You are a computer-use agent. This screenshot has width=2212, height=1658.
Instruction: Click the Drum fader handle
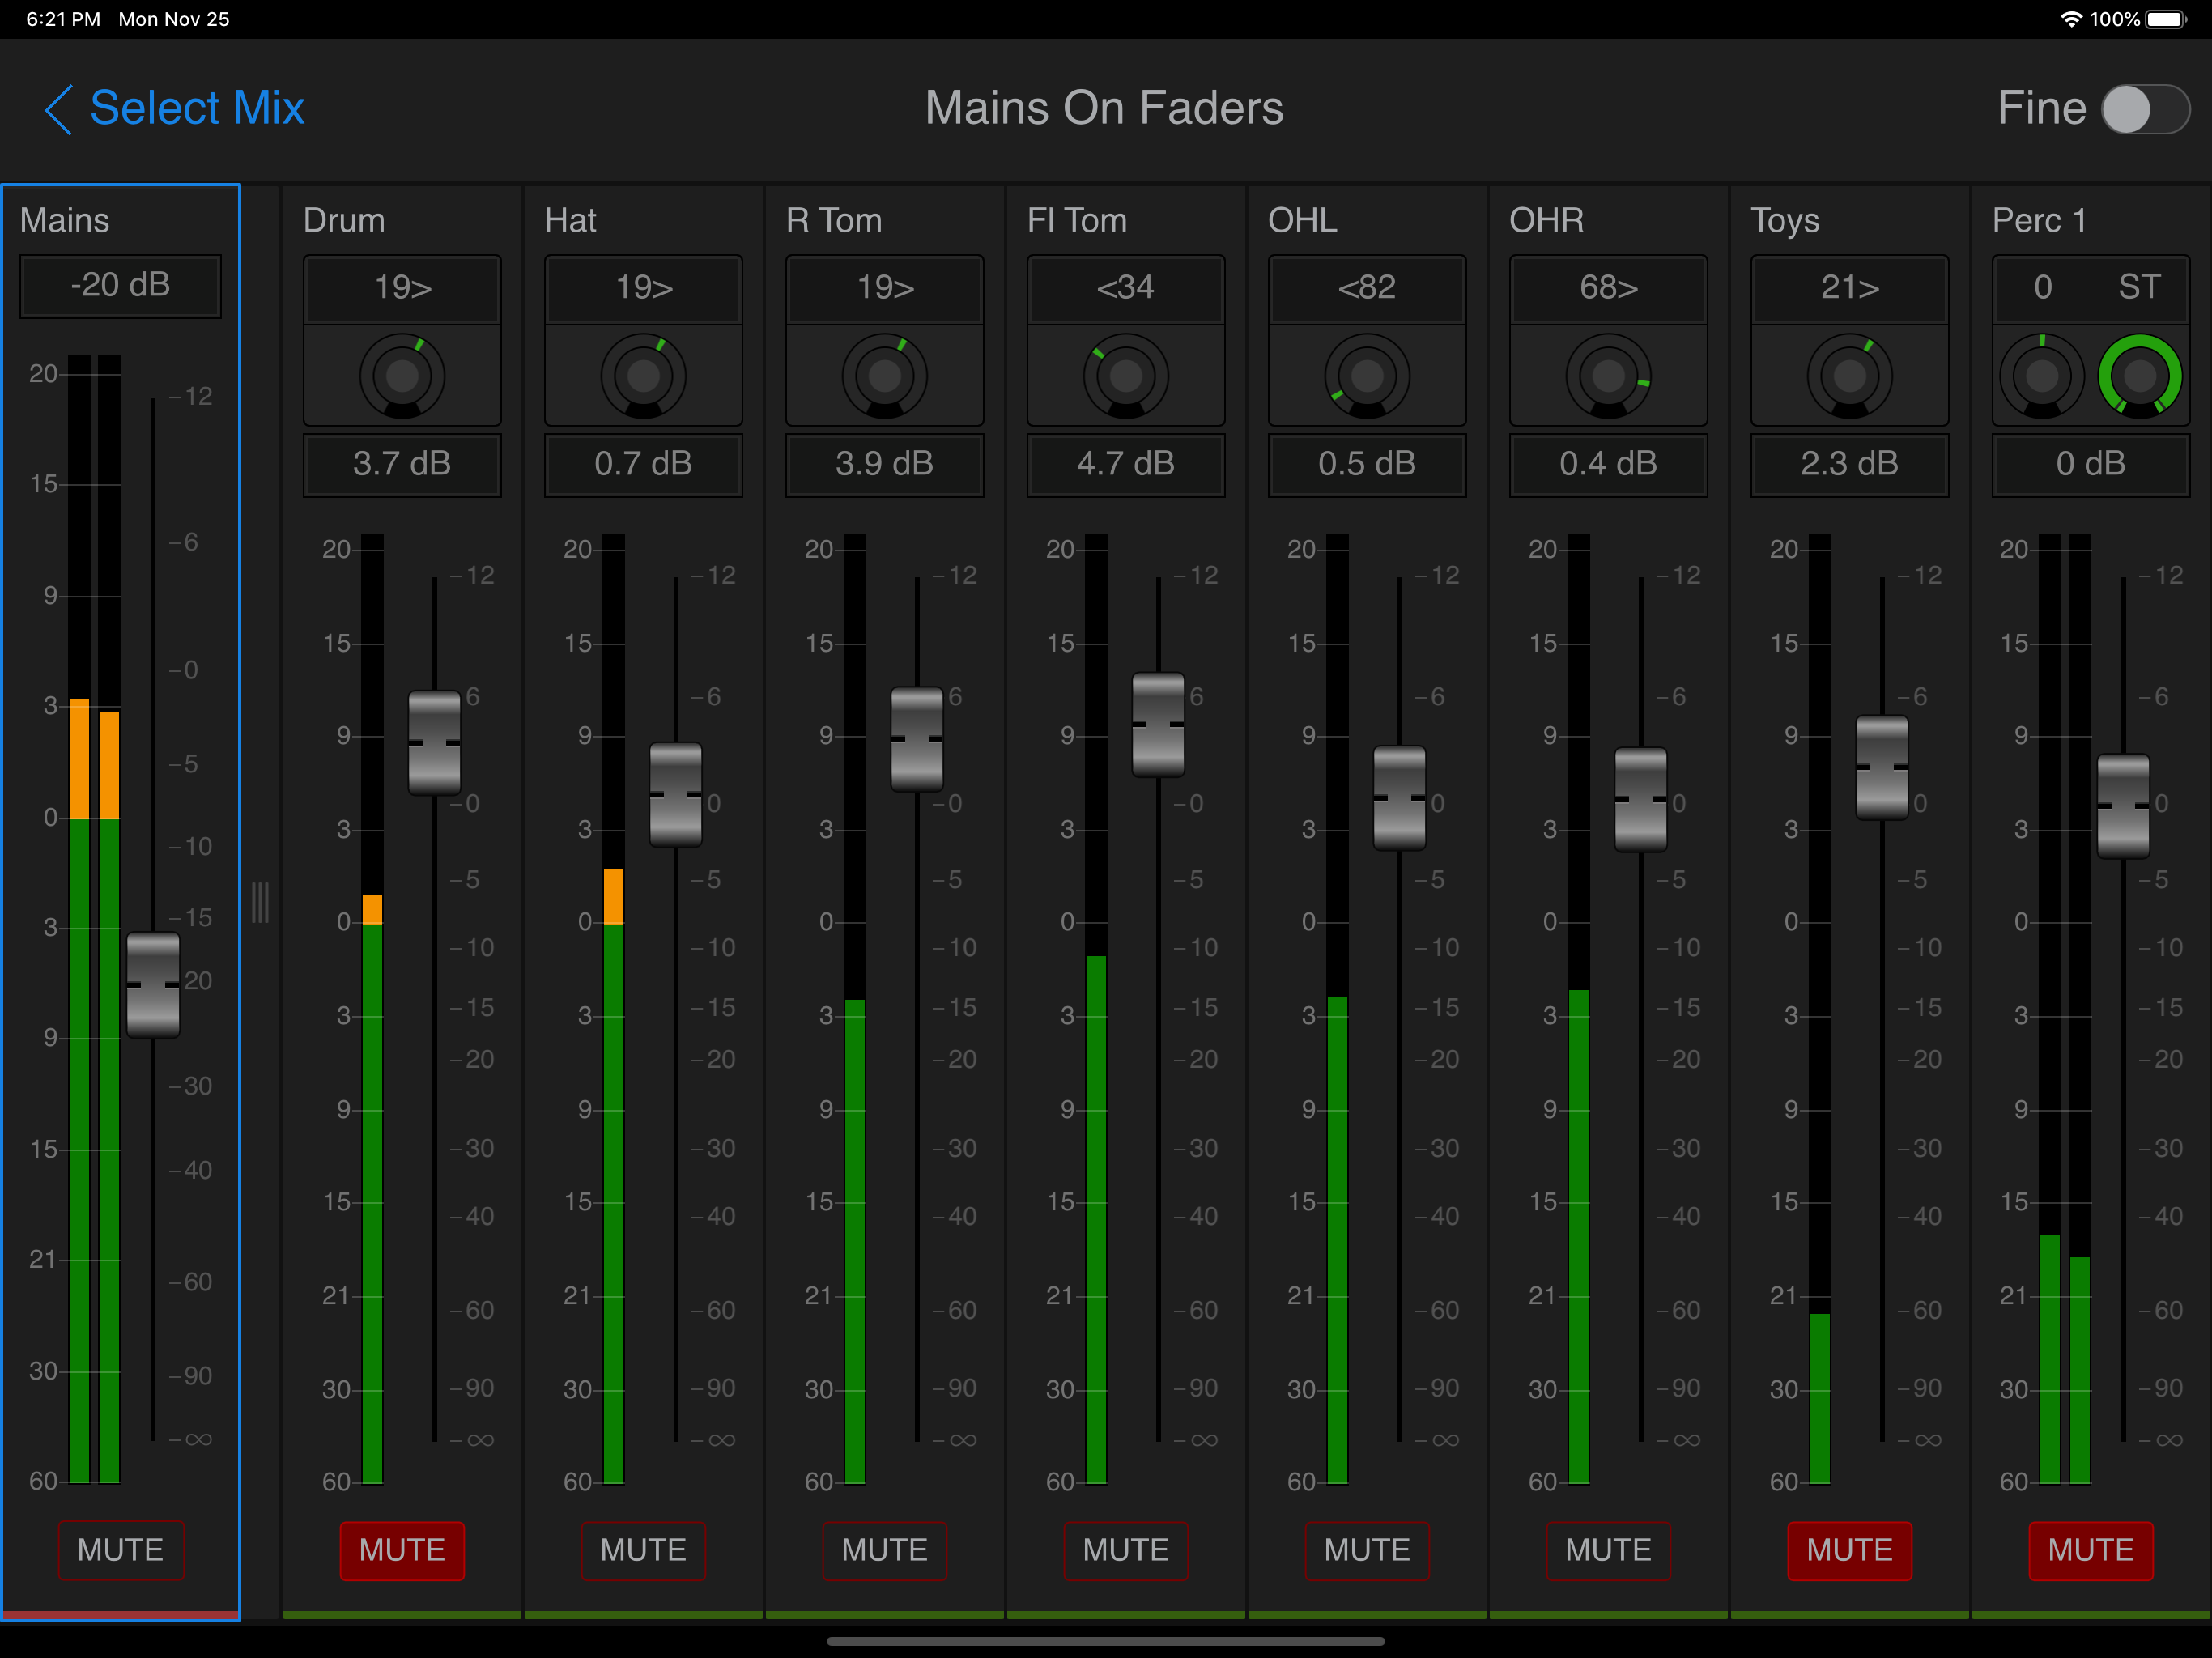[x=435, y=742]
